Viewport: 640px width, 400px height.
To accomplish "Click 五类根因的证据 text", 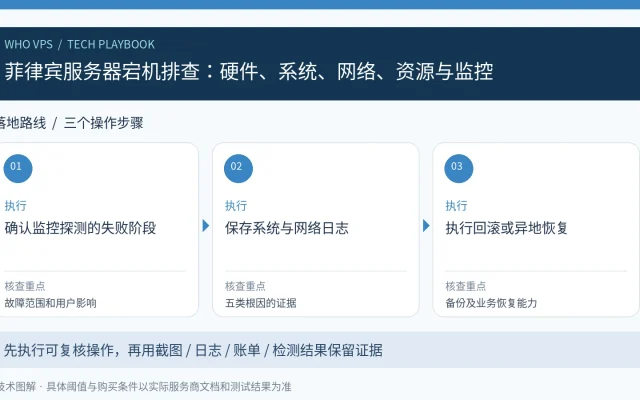I will click(261, 303).
